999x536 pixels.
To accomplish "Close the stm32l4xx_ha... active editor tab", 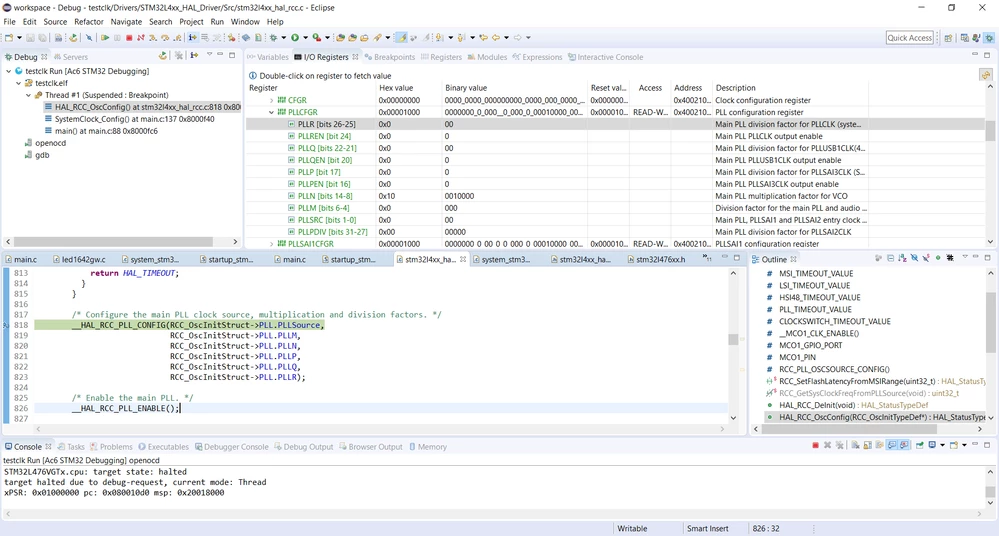I will (463, 259).
